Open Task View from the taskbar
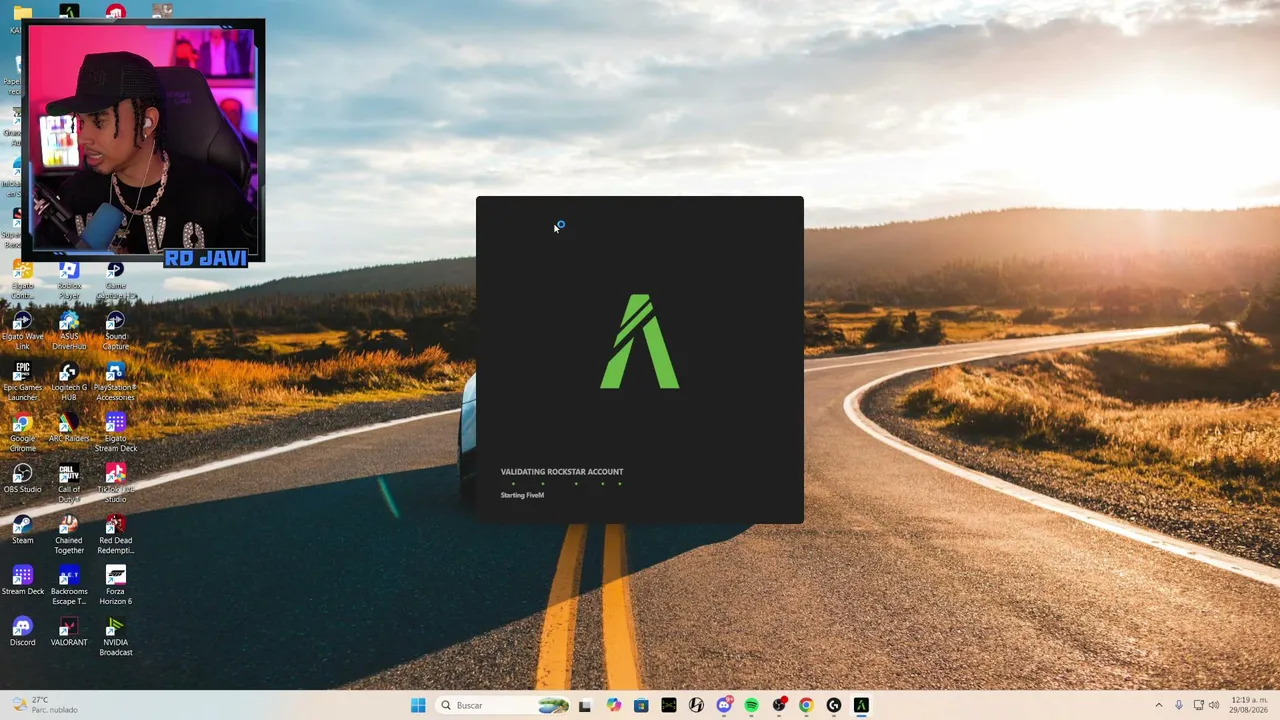Image resolution: width=1280 pixels, height=720 pixels. click(x=585, y=705)
